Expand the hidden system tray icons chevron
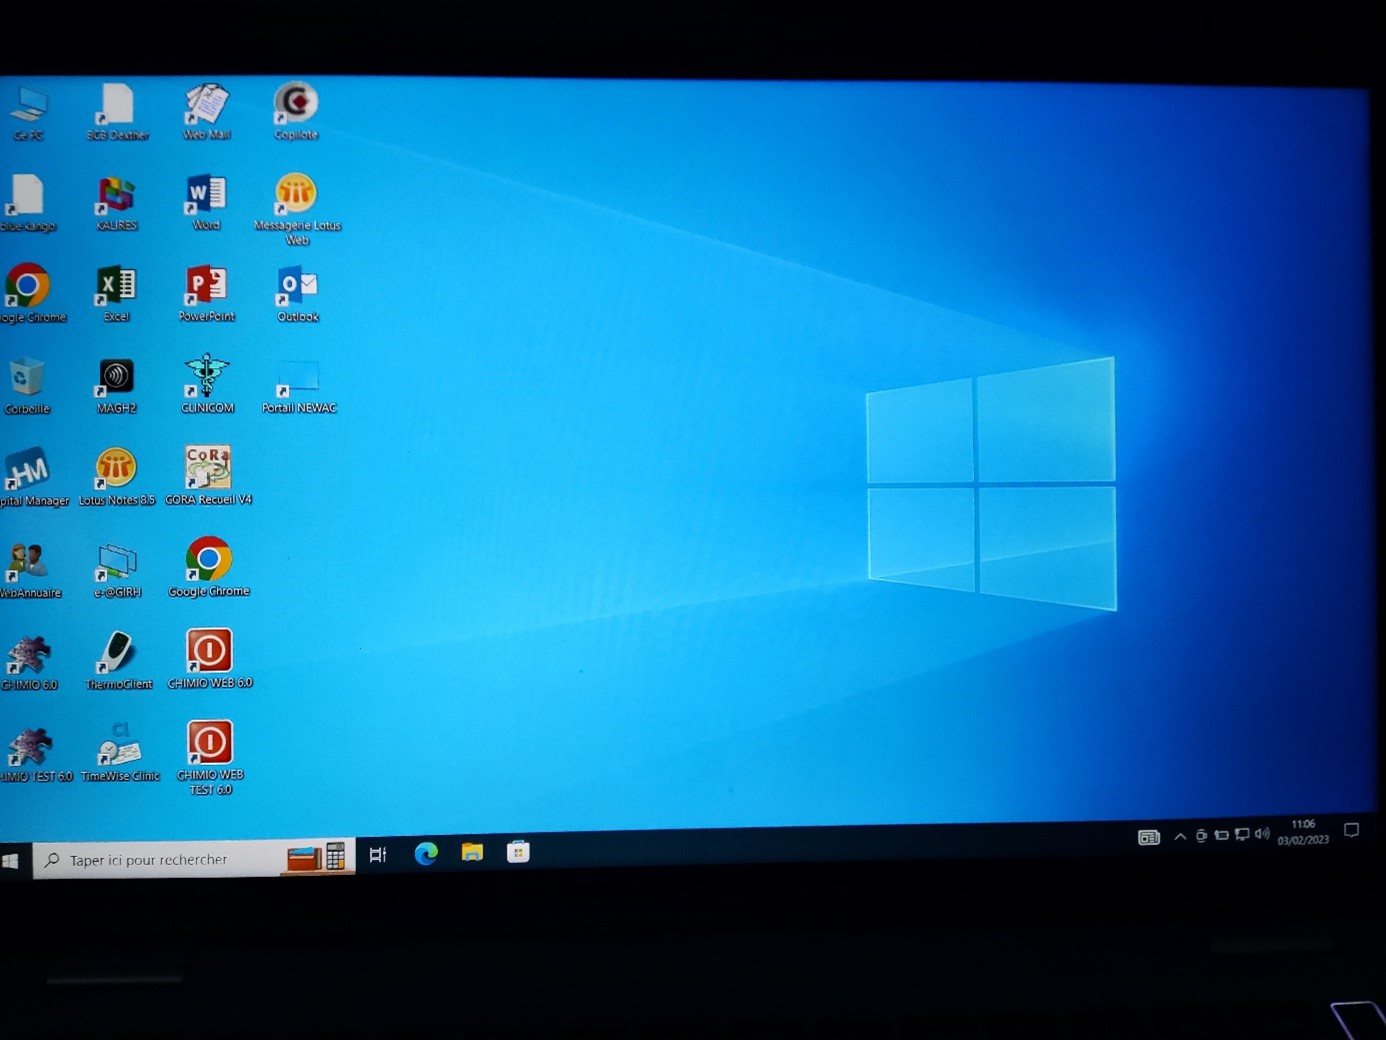Image resolution: width=1386 pixels, height=1040 pixels. point(1180,836)
